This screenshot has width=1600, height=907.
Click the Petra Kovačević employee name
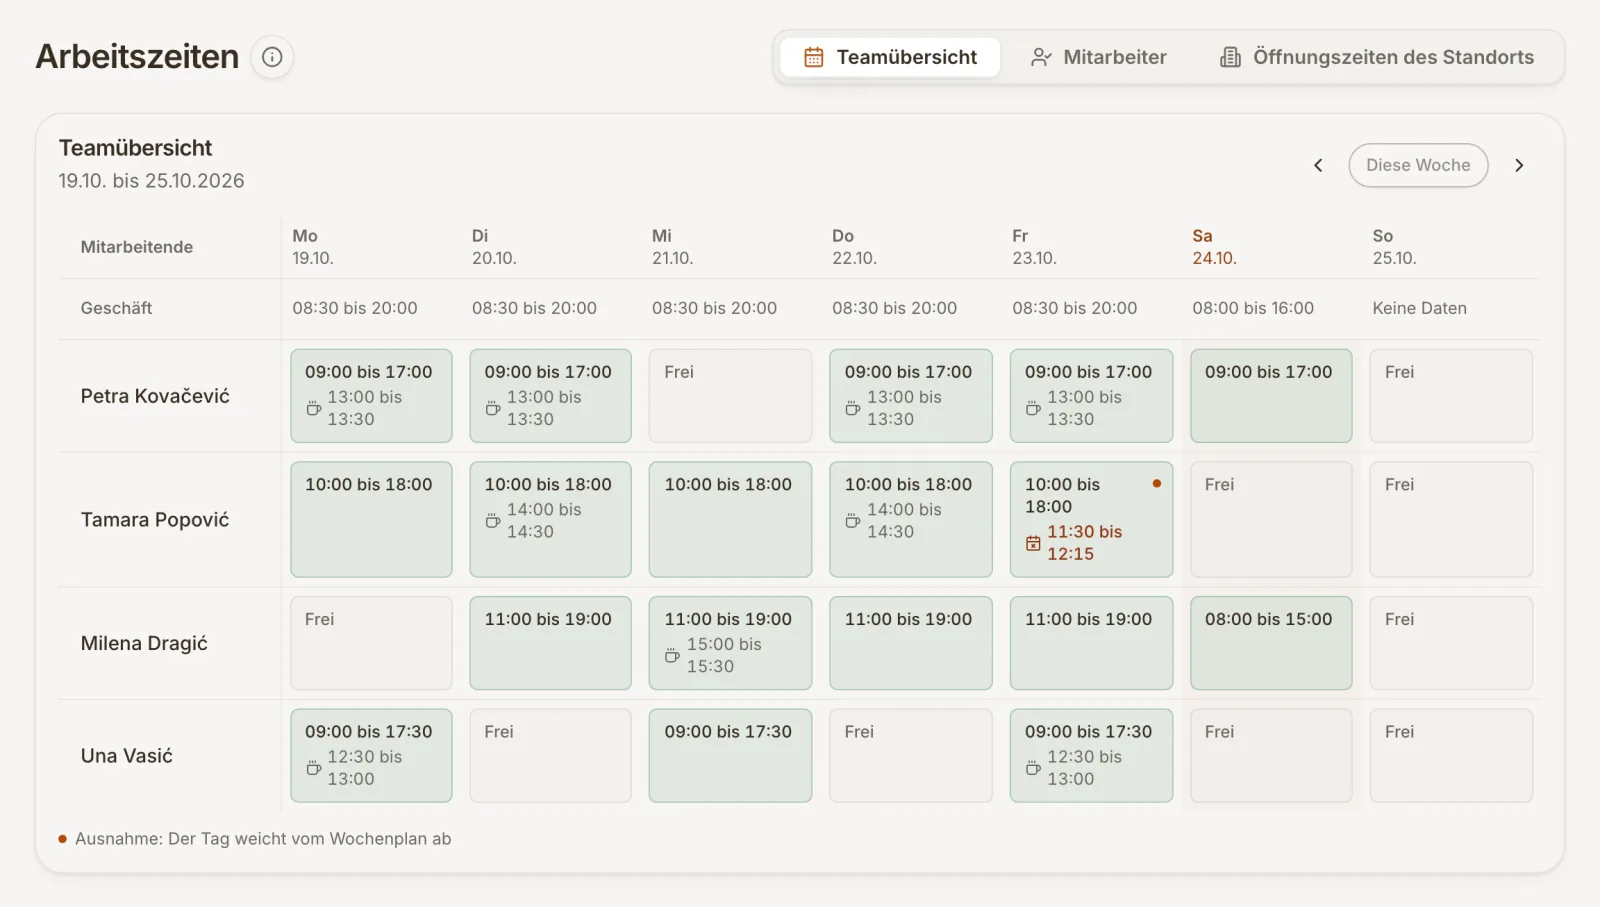tap(155, 396)
